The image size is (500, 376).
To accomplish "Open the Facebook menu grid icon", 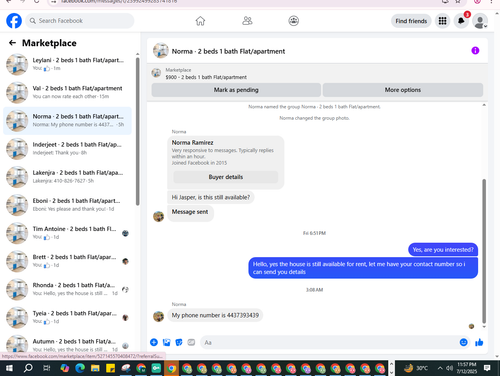I will [442, 21].
